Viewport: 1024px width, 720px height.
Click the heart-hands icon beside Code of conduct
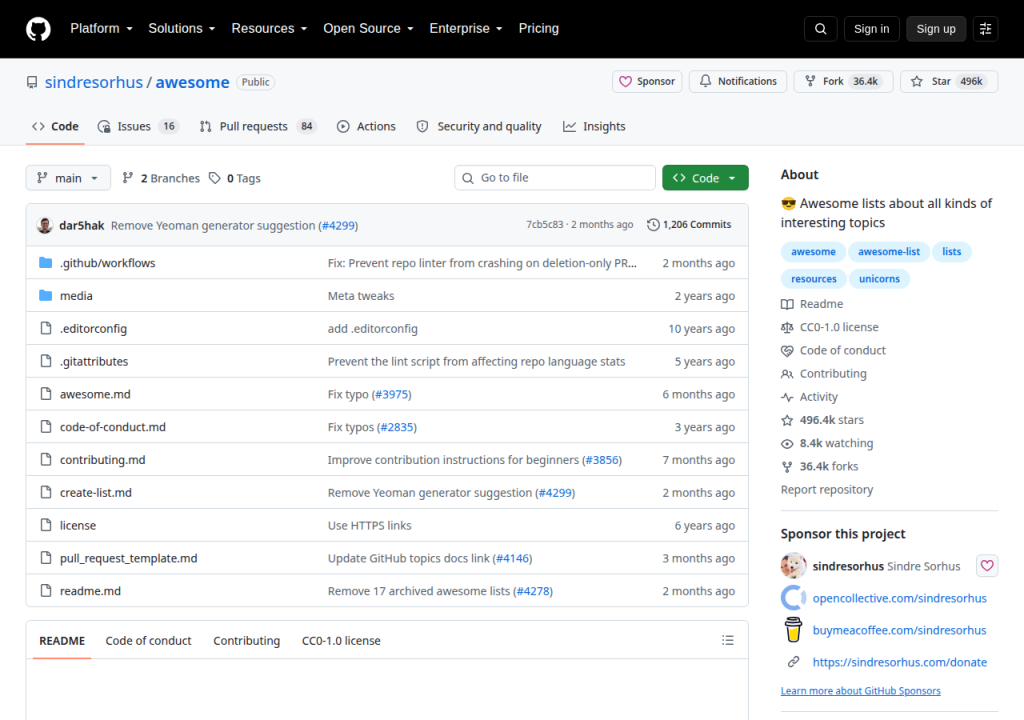787,351
